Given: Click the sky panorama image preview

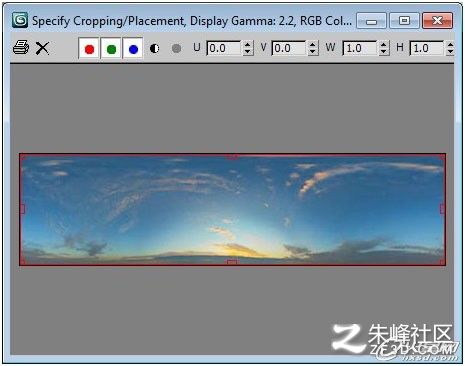Looking at the screenshot, I should tap(232, 209).
